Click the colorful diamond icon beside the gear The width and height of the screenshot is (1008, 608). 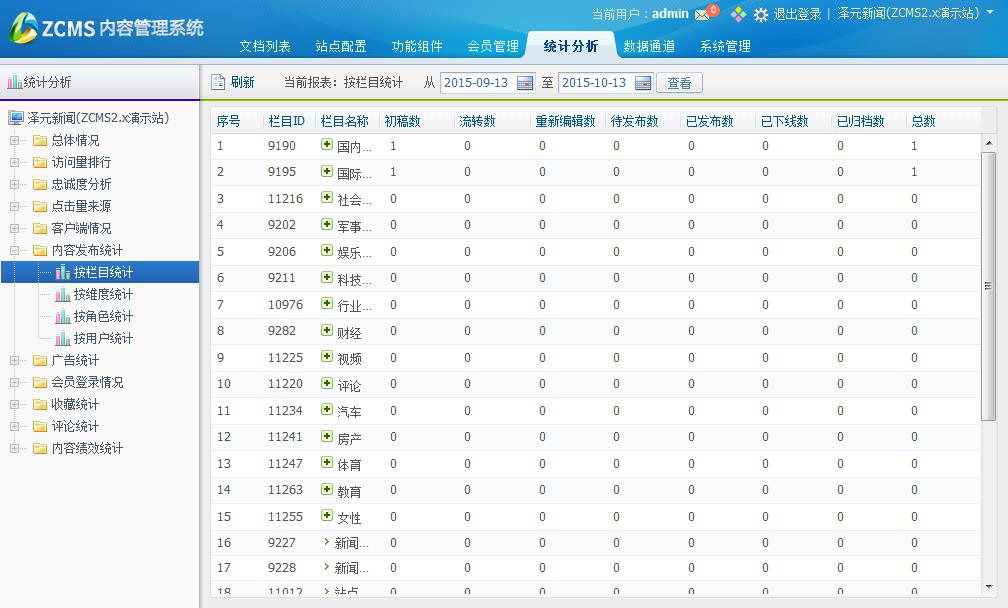tap(738, 14)
